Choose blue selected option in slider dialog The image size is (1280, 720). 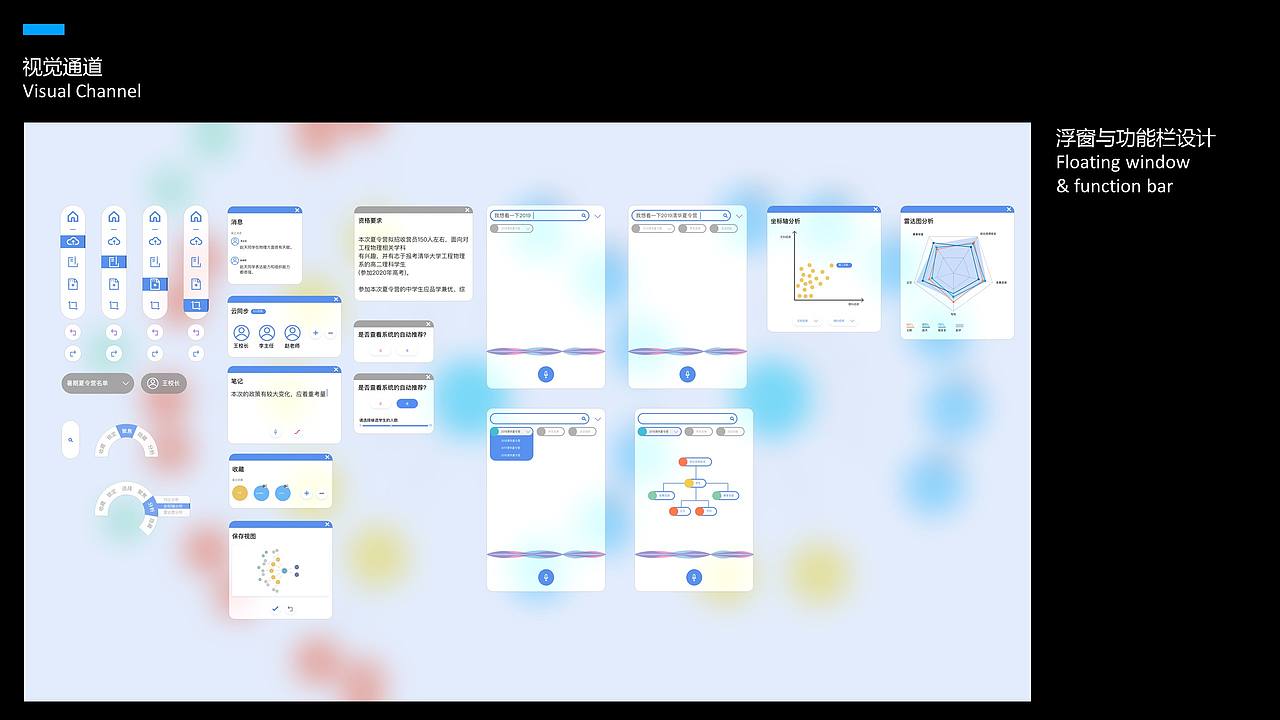[407, 403]
